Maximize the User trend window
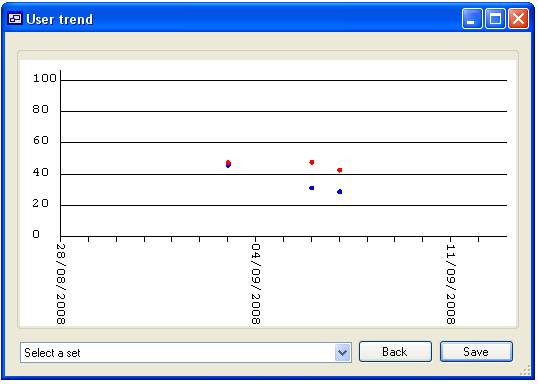The image size is (538, 384). [495, 19]
